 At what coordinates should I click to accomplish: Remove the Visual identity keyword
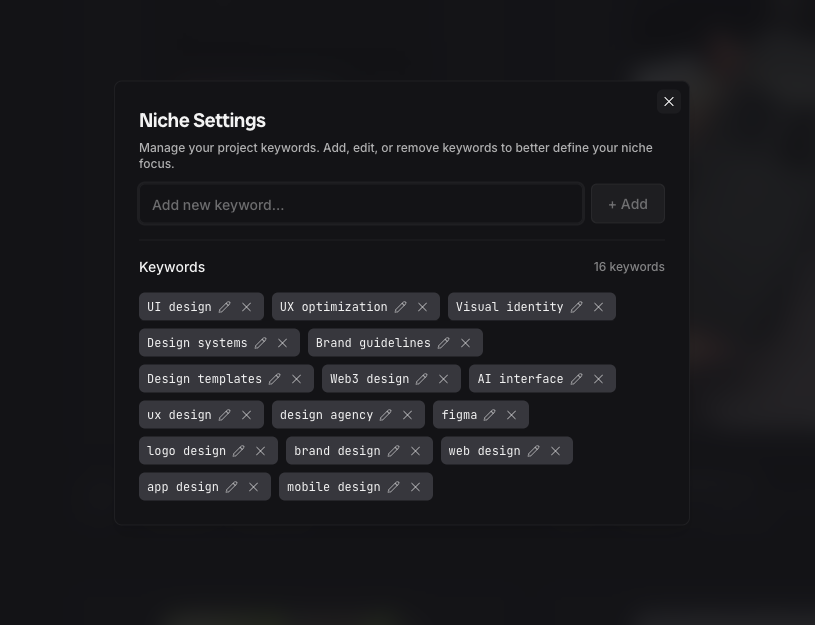tap(598, 307)
